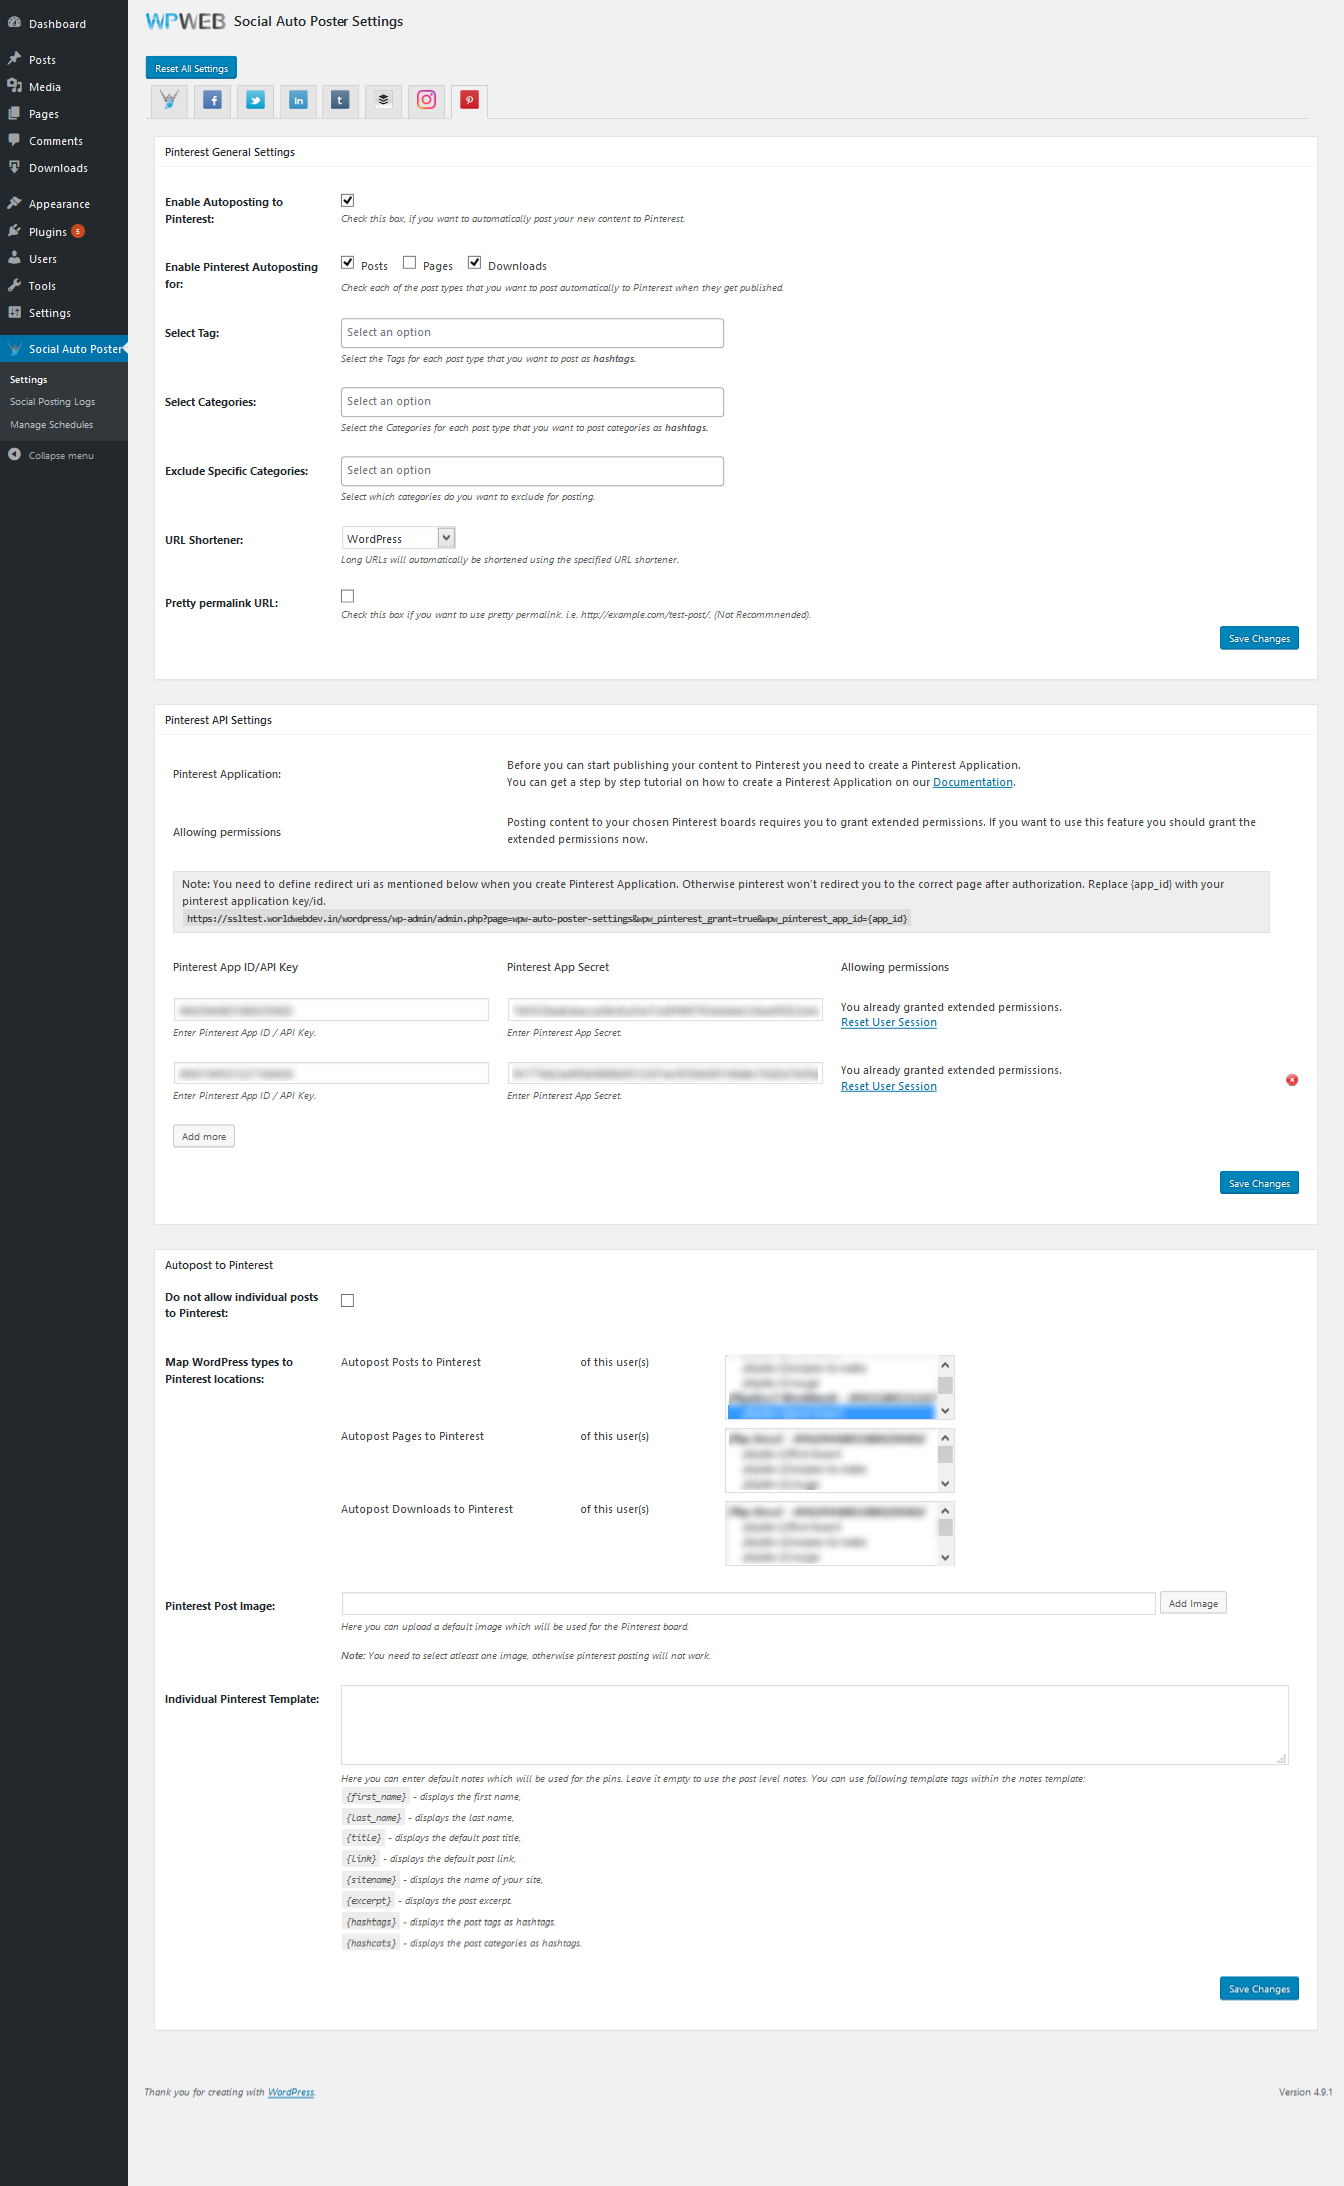Click the Pinterest Post Image input field
This screenshot has width=1344, height=2186.
point(748,1604)
